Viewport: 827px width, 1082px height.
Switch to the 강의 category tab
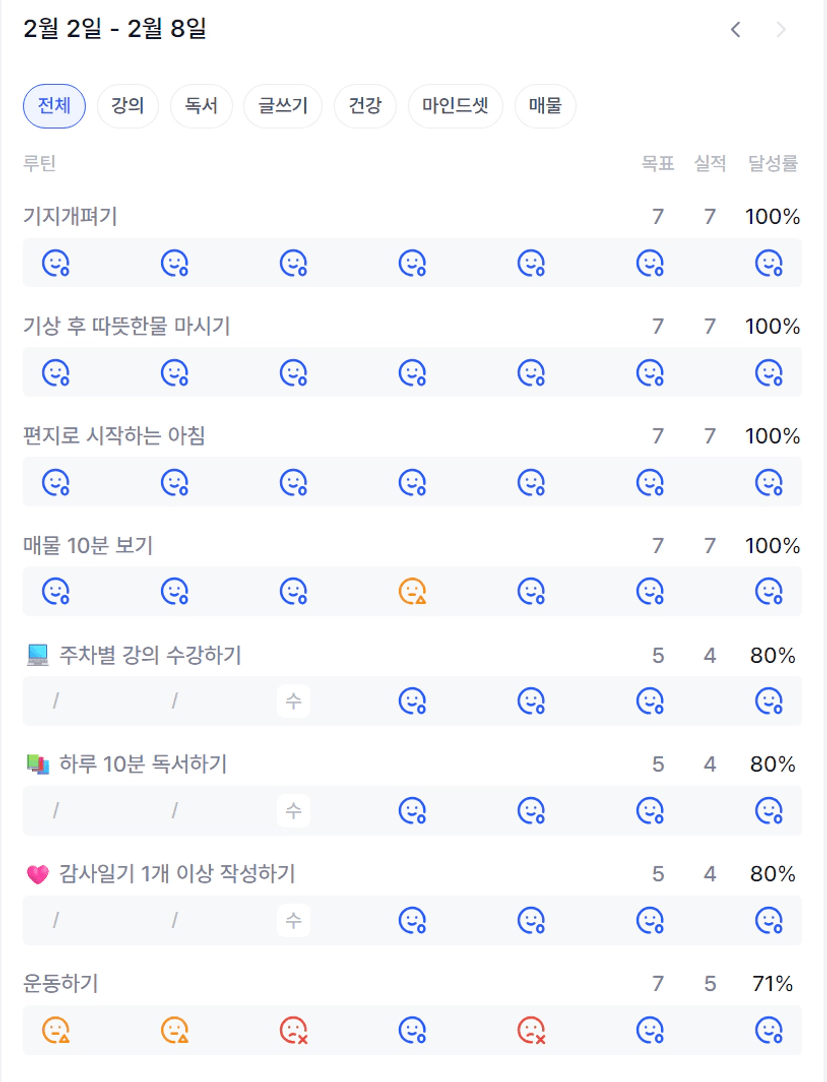(x=127, y=106)
